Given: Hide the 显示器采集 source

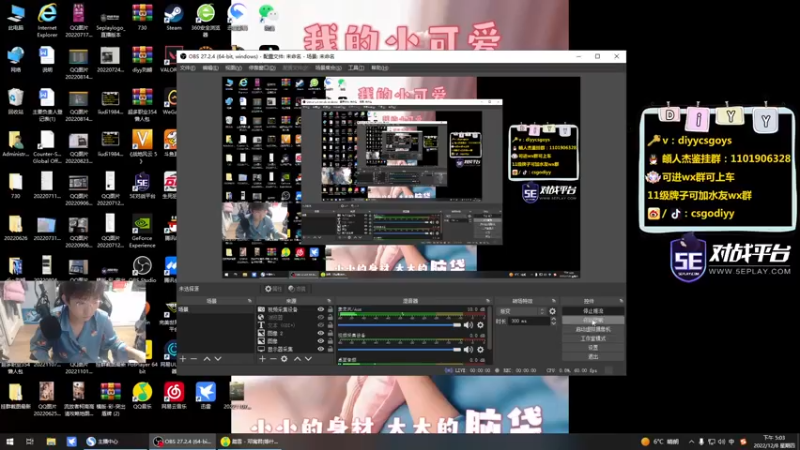Looking at the screenshot, I should [320, 349].
